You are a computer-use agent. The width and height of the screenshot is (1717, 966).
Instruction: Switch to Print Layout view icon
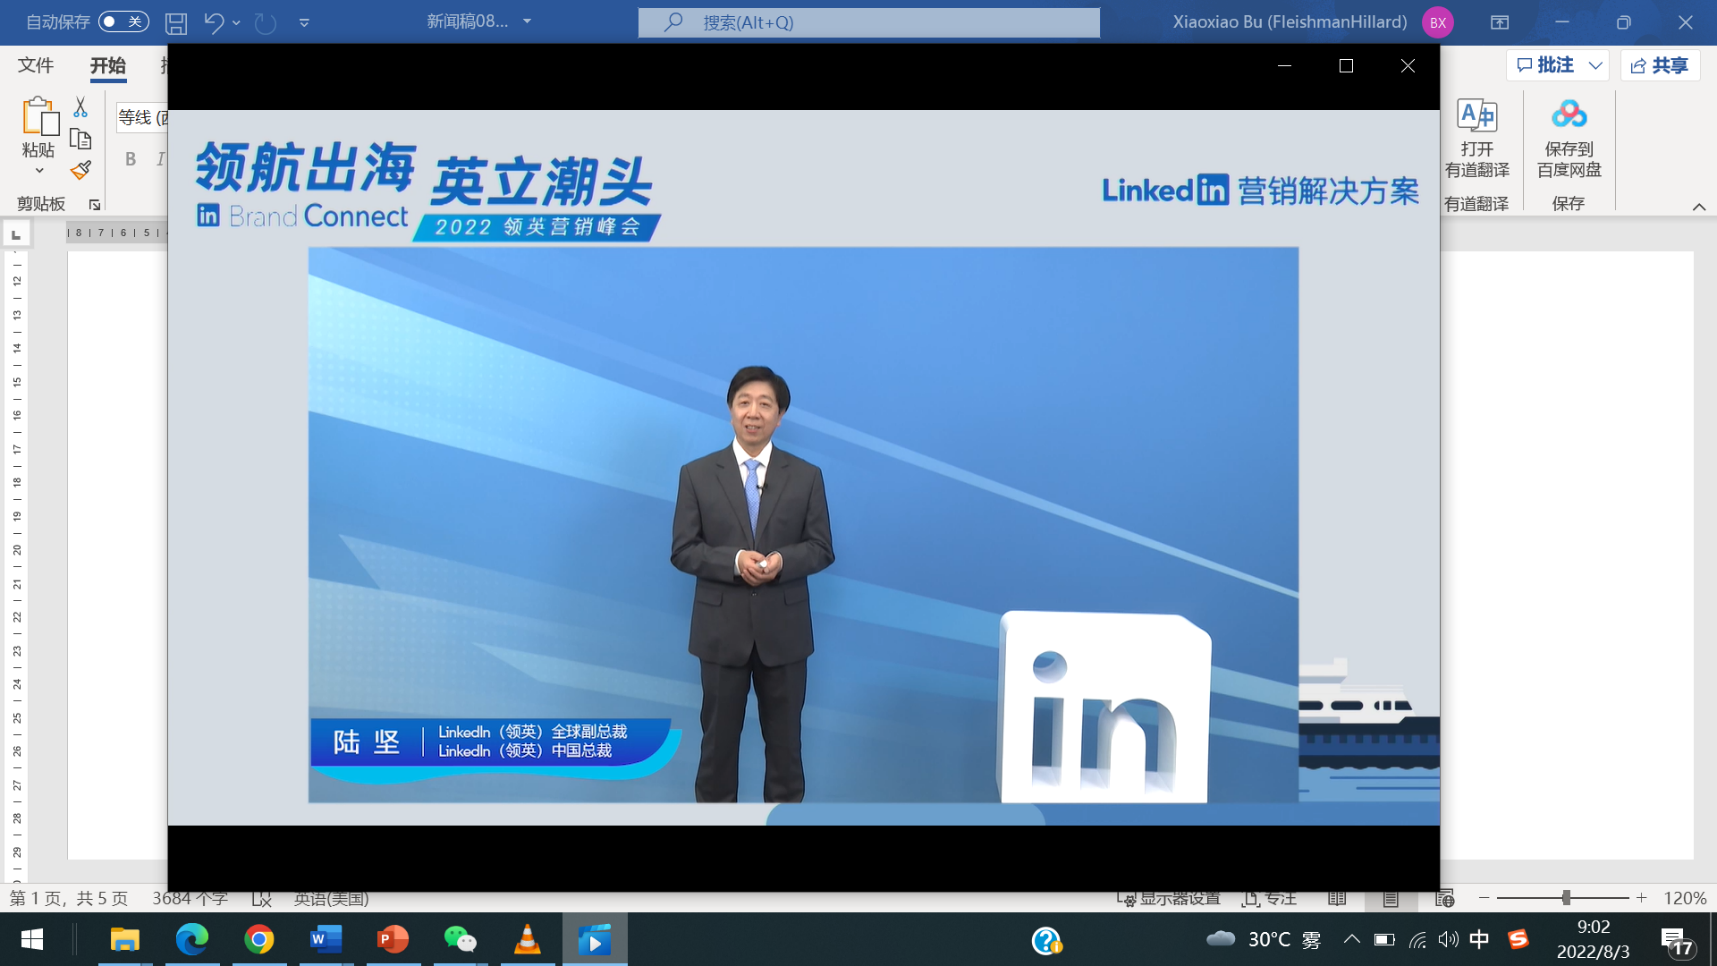(x=1391, y=898)
